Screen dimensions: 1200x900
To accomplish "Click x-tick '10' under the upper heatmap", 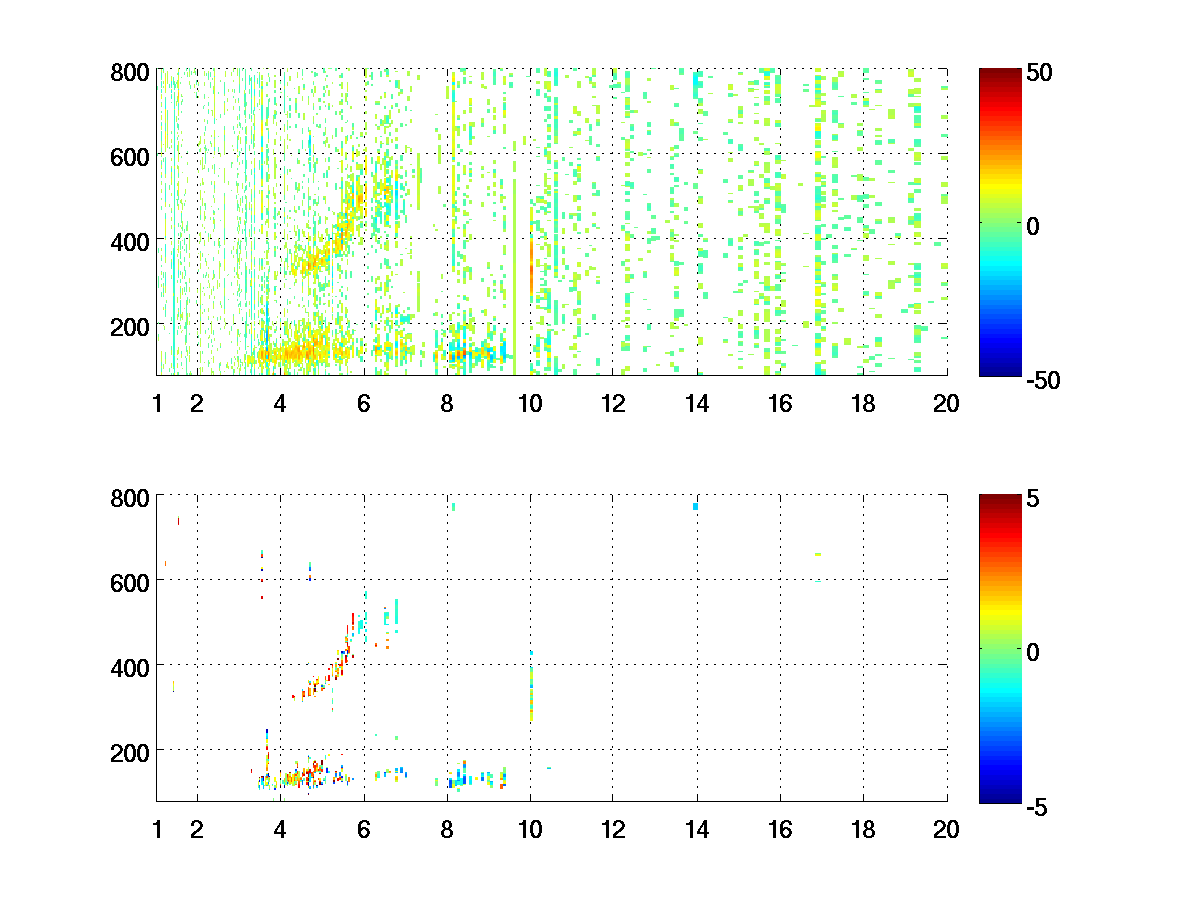I will click(x=530, y=404).
